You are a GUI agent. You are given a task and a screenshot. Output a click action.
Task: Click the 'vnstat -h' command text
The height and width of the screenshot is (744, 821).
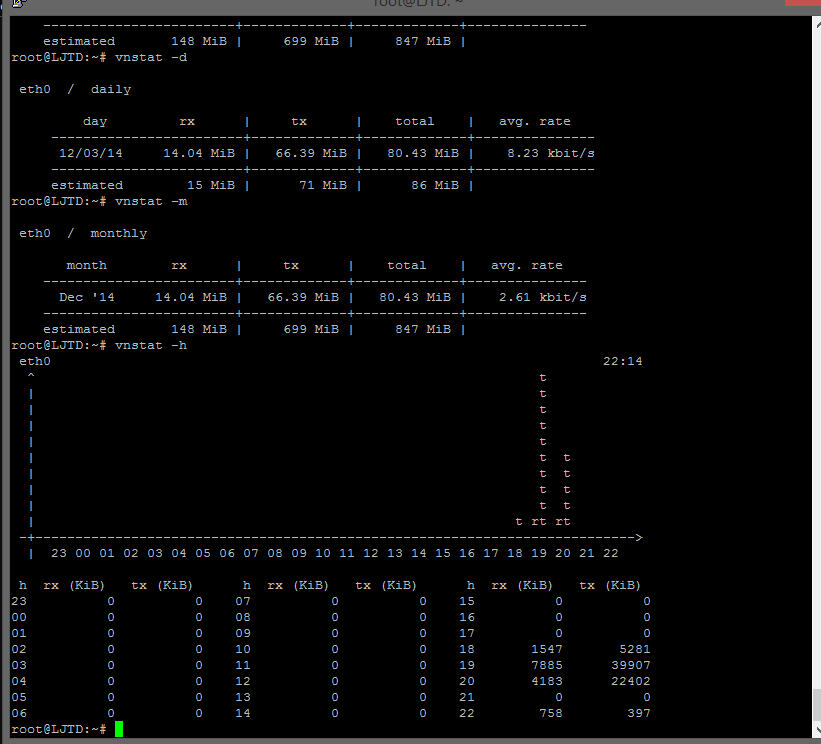pyautogui.click(x=151, y=345)
